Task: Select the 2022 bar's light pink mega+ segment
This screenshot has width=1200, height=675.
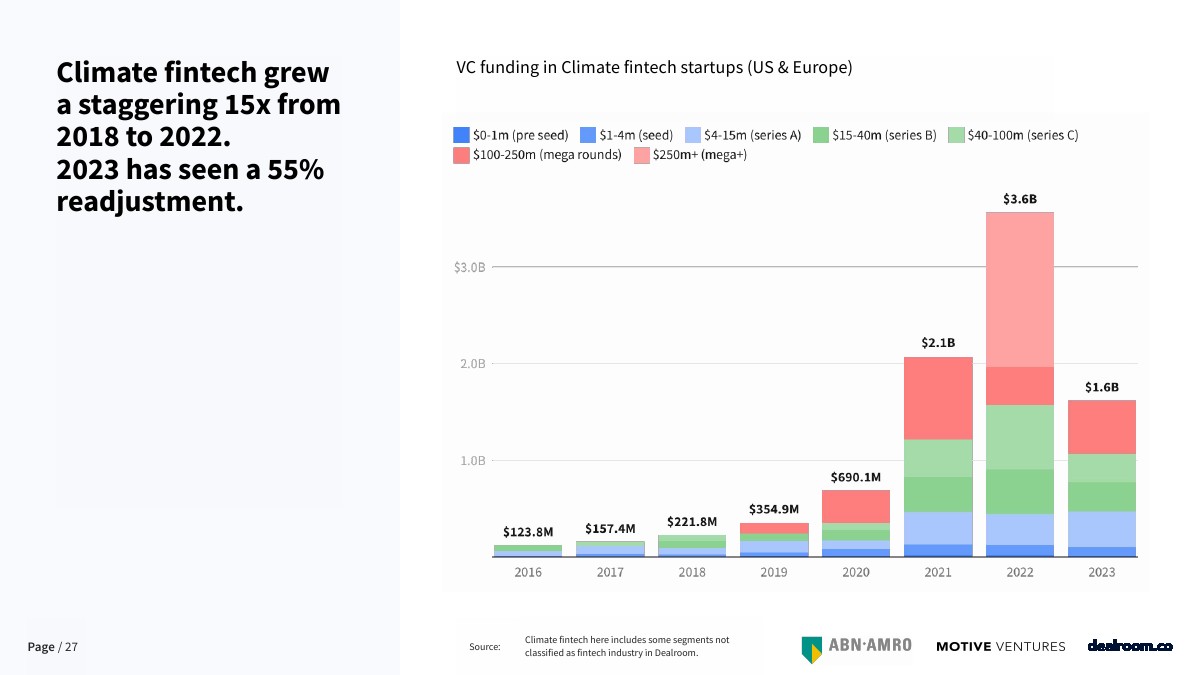Action: click(x=1019, y=289)
